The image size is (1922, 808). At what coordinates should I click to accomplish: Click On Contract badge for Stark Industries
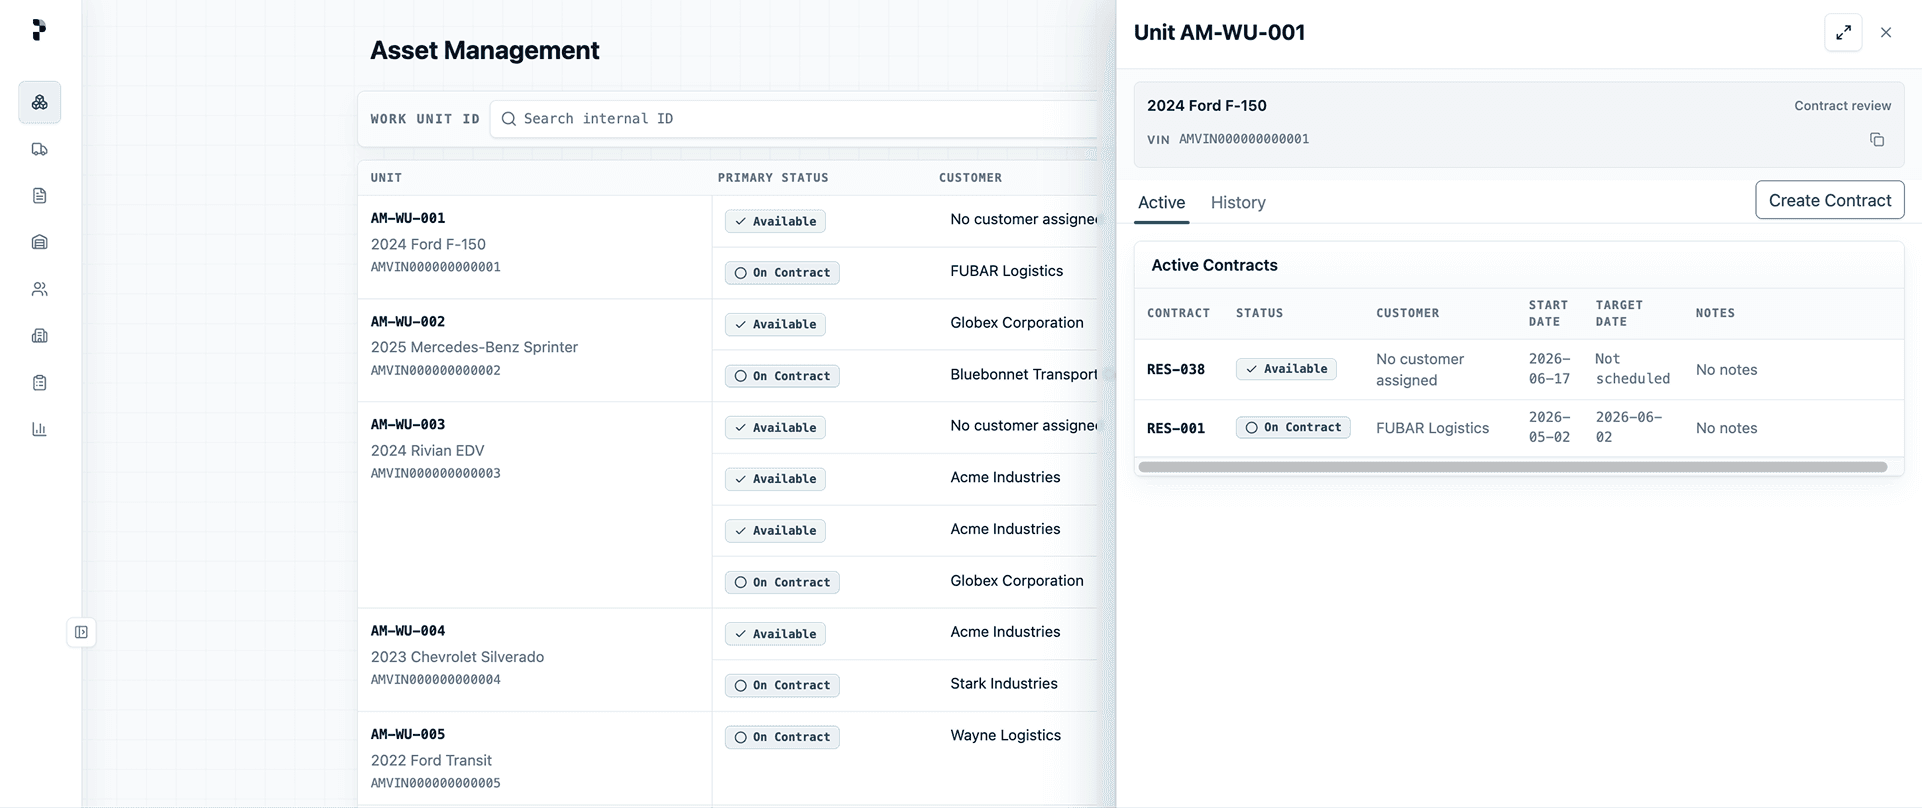click(x=782, y=685)
